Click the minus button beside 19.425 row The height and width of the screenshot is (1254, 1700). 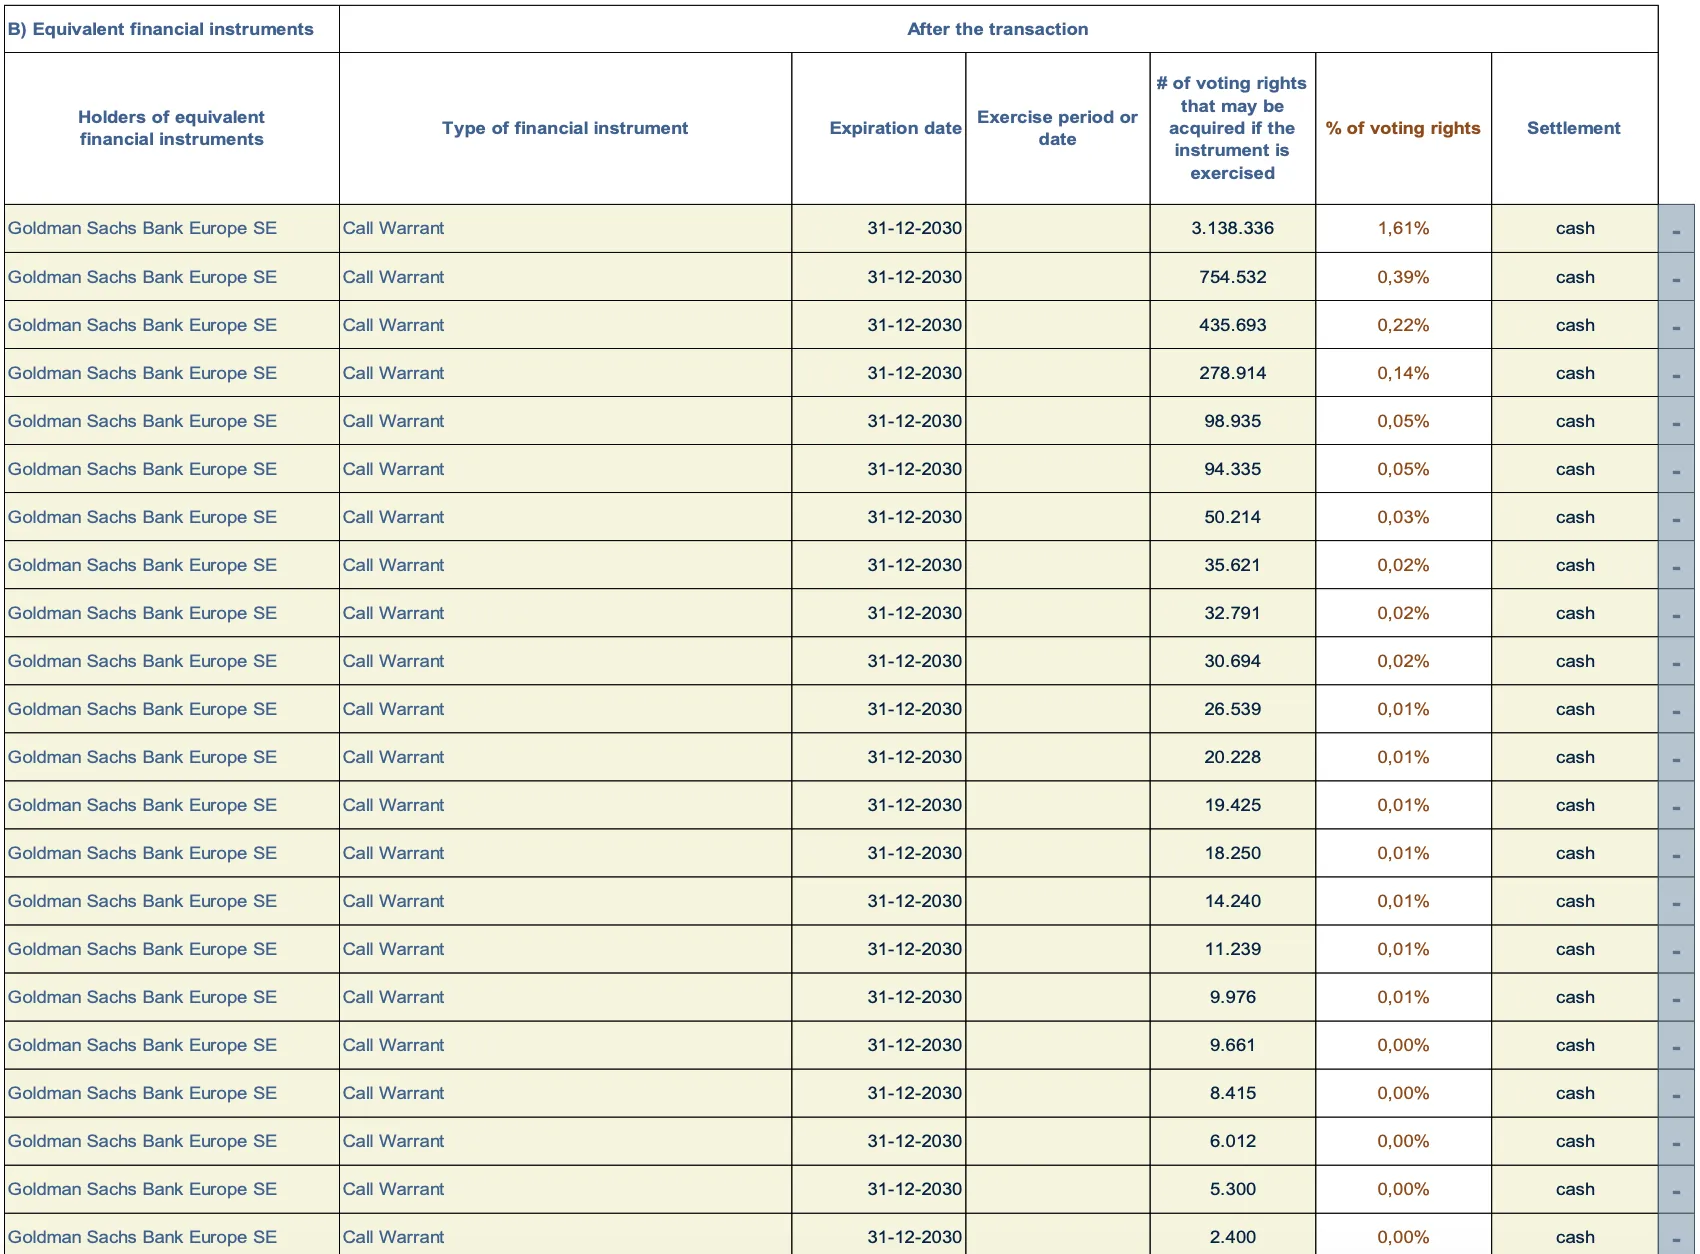[x=1676, y=805]
